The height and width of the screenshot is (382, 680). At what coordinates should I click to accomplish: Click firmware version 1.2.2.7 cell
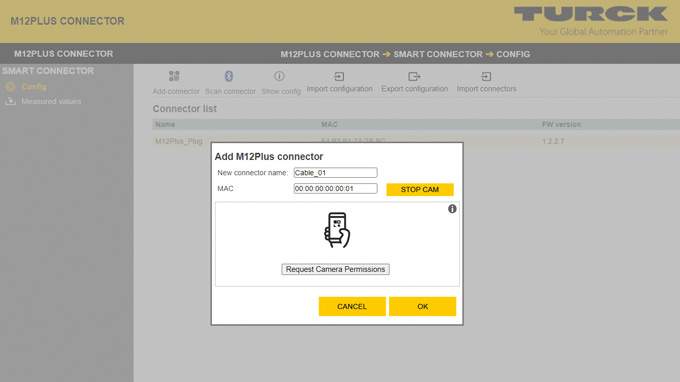tap(553, 141)
